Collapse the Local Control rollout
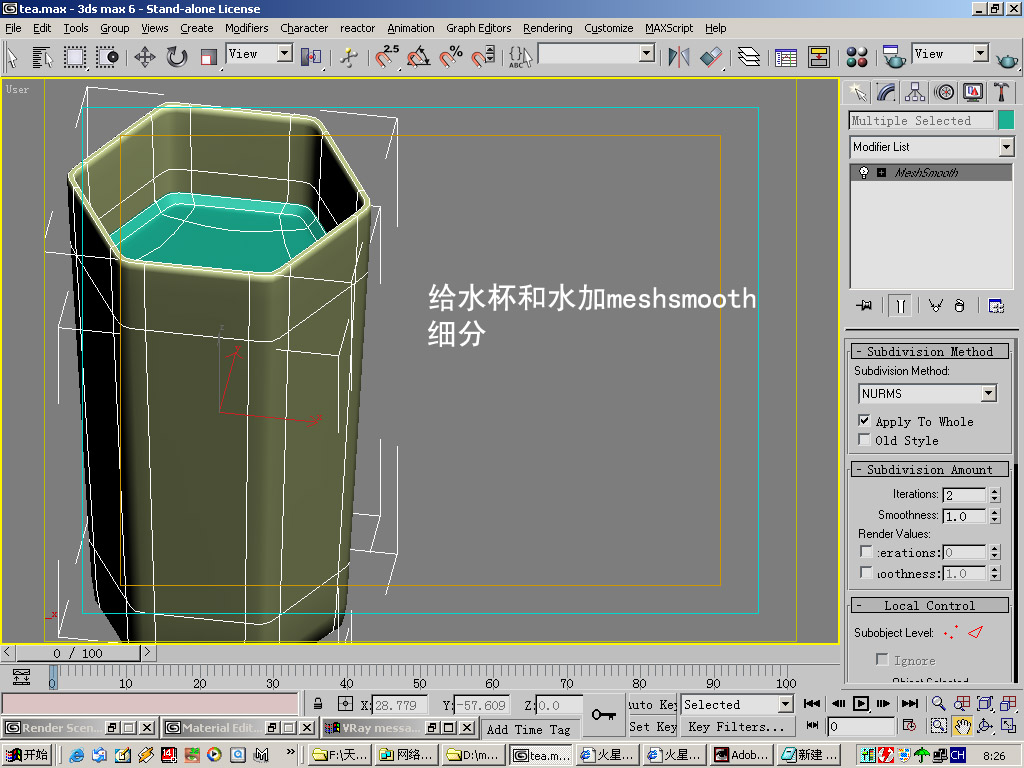The image size is (1024, 768). pyautogui.click(x=930, y=605)
